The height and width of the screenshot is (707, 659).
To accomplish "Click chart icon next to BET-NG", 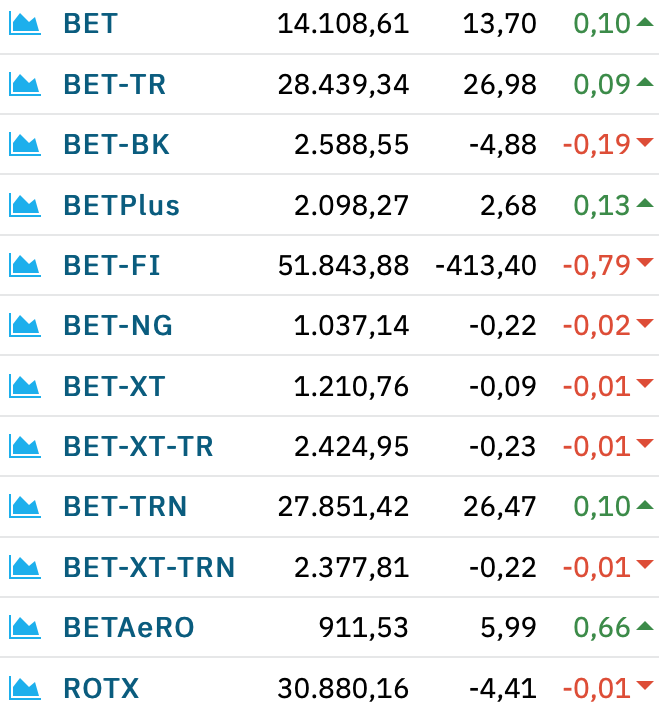I will coord(25,326).
